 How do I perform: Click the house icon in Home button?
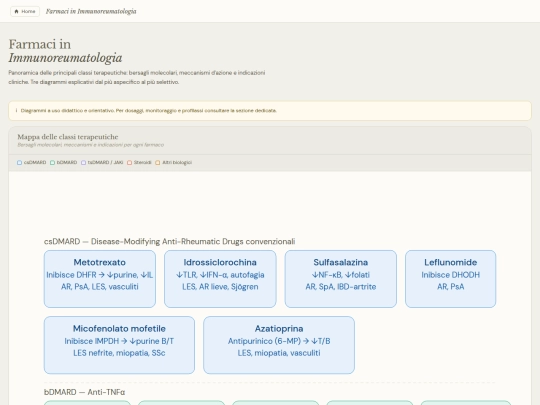pyautogui.click(x=16, y=11)
